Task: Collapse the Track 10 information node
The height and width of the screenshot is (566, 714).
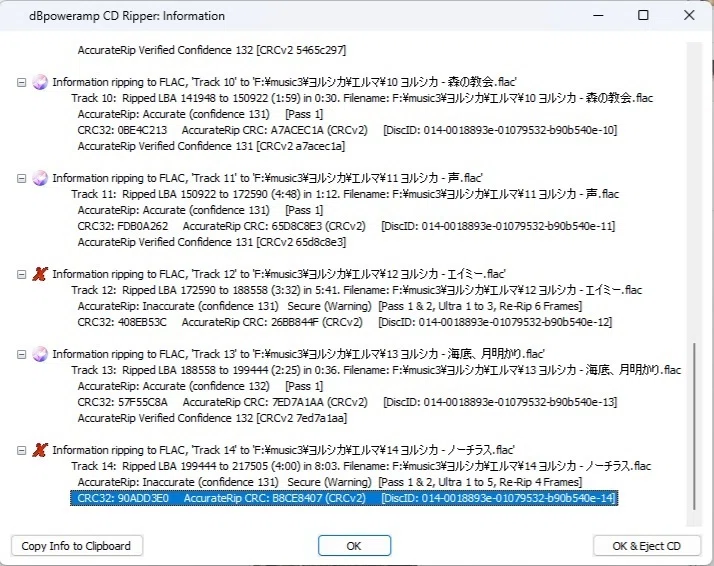Action: pyautogui.click(x=21, y=82)
